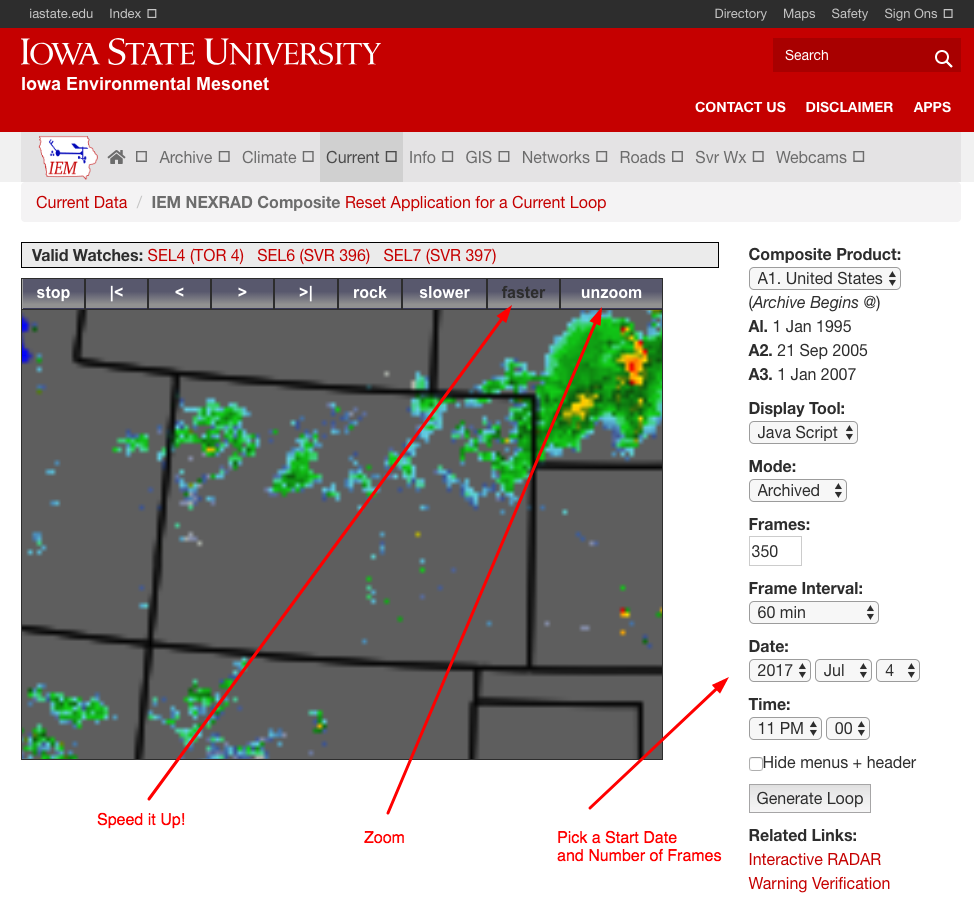Jump to last frame with >| button
This screenshot has width=974, height=908.
click(306, 293)
